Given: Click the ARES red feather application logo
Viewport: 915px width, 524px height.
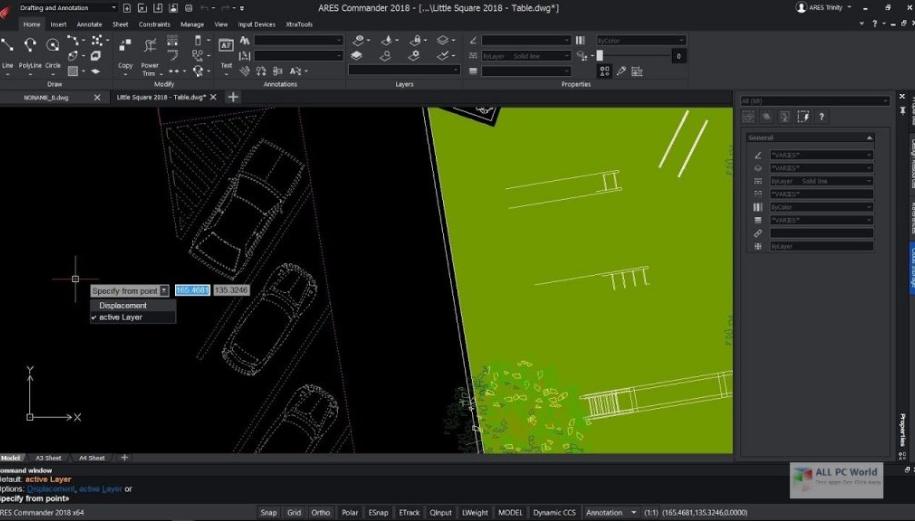Looking at the screenshot, I should 6,12.
